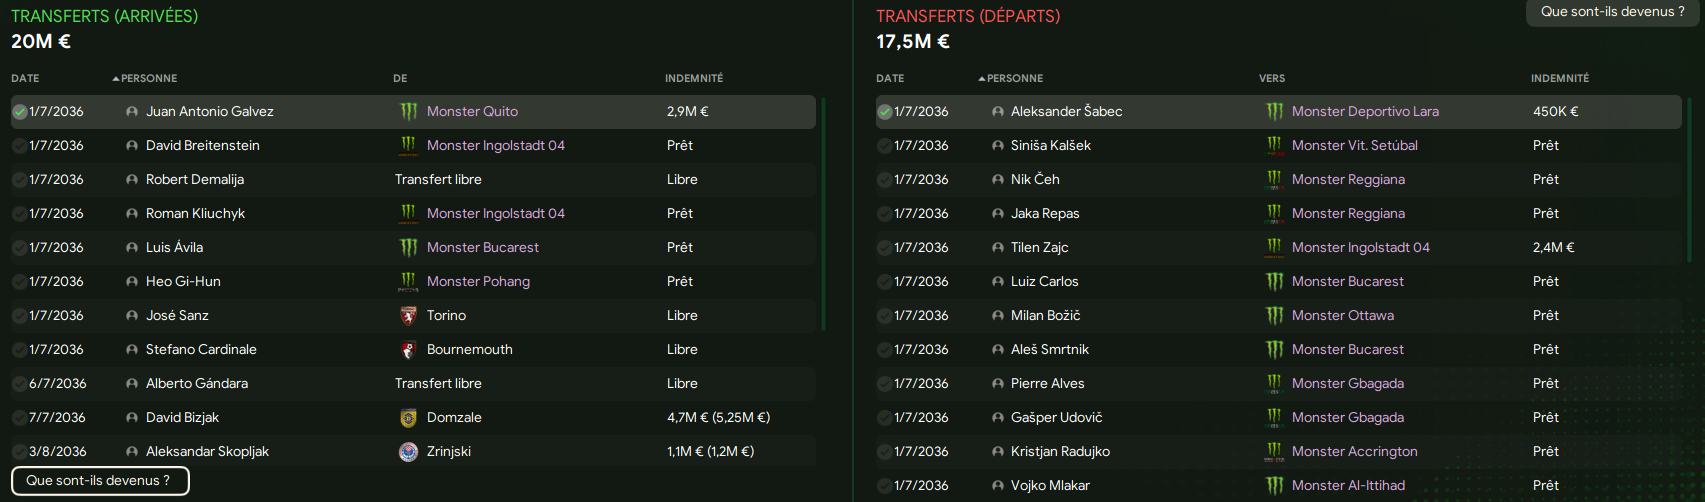Open Monster Ingolstadt 04 link for Tilen Zajc
This screenshot has height=502, width=1705.
tap(1360, 247)
